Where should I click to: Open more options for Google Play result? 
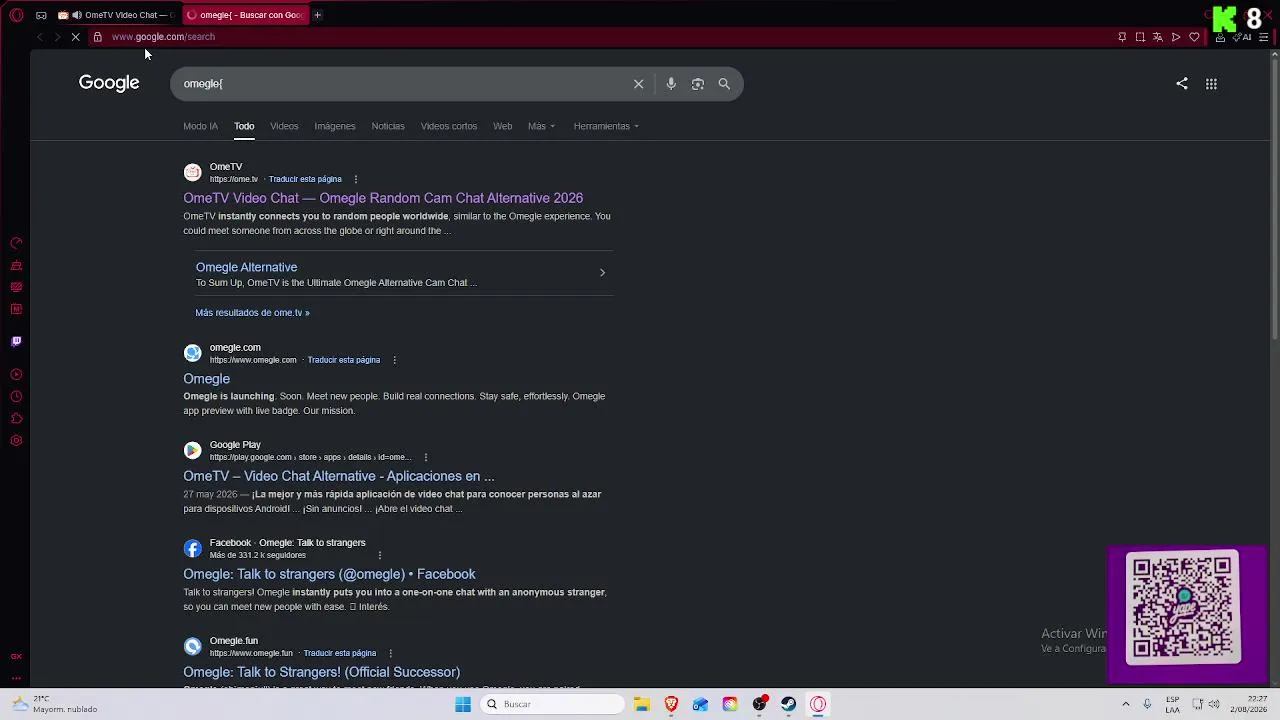[x=426, y=457]
